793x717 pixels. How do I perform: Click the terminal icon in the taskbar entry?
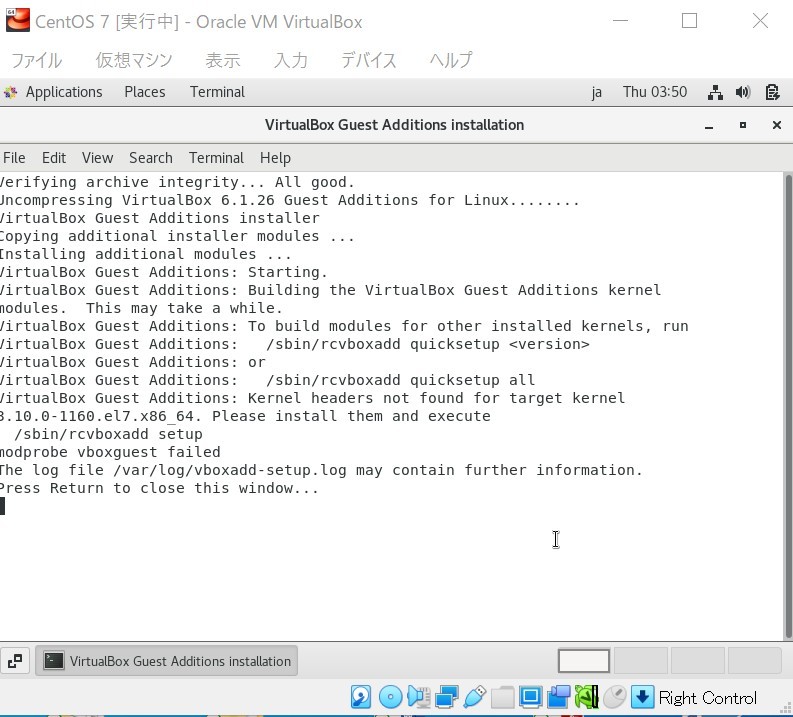pyautogui.click(x=54, y=661)
